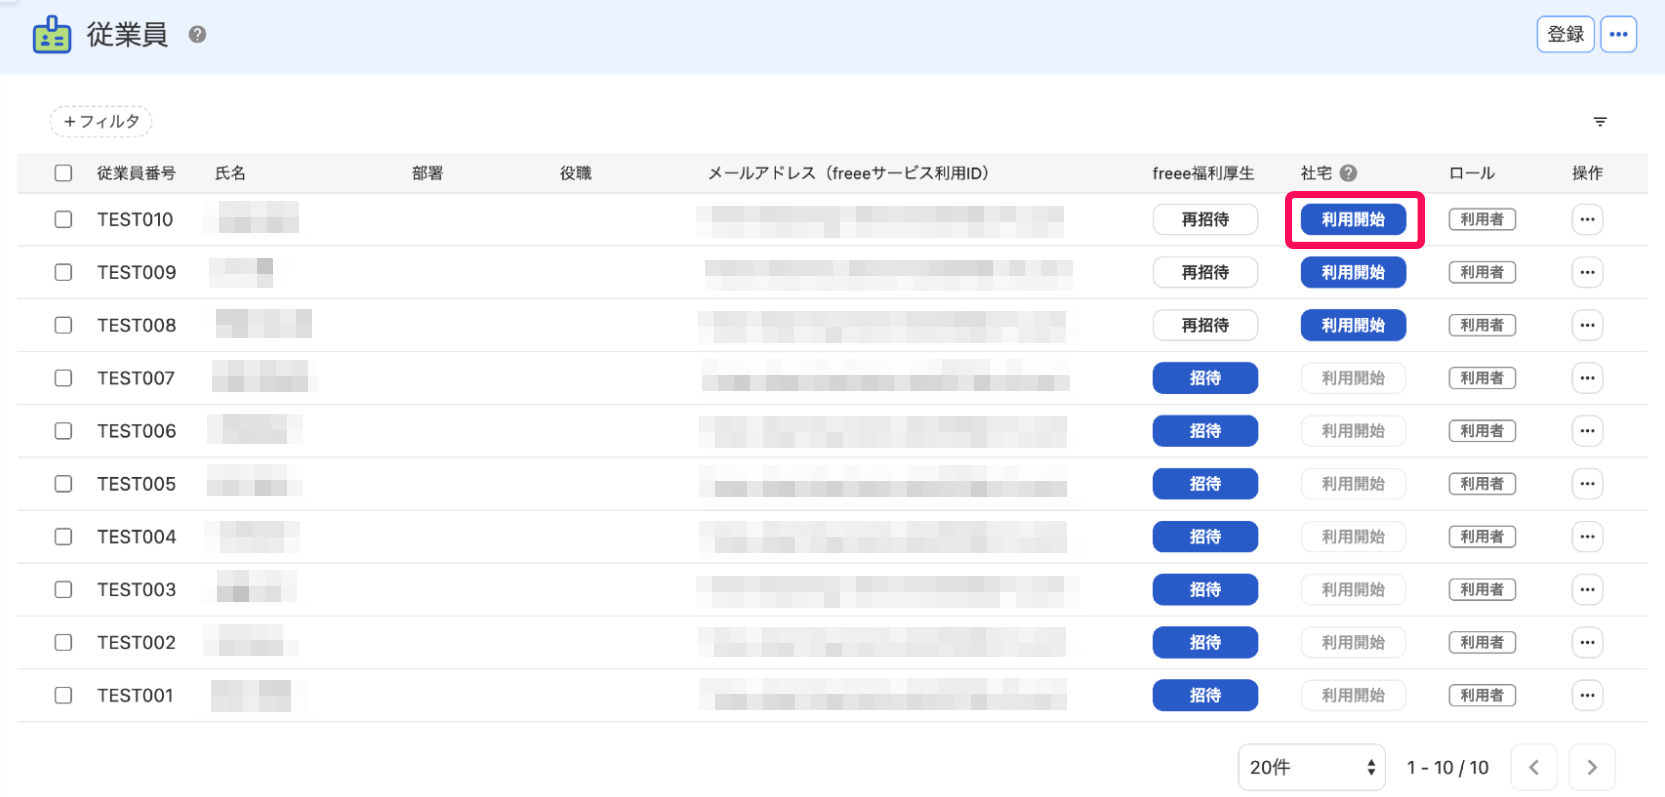Click 招待 for TEST002
The image size is (1665, 797).
pyautogui.click(x=1205, y=642)
